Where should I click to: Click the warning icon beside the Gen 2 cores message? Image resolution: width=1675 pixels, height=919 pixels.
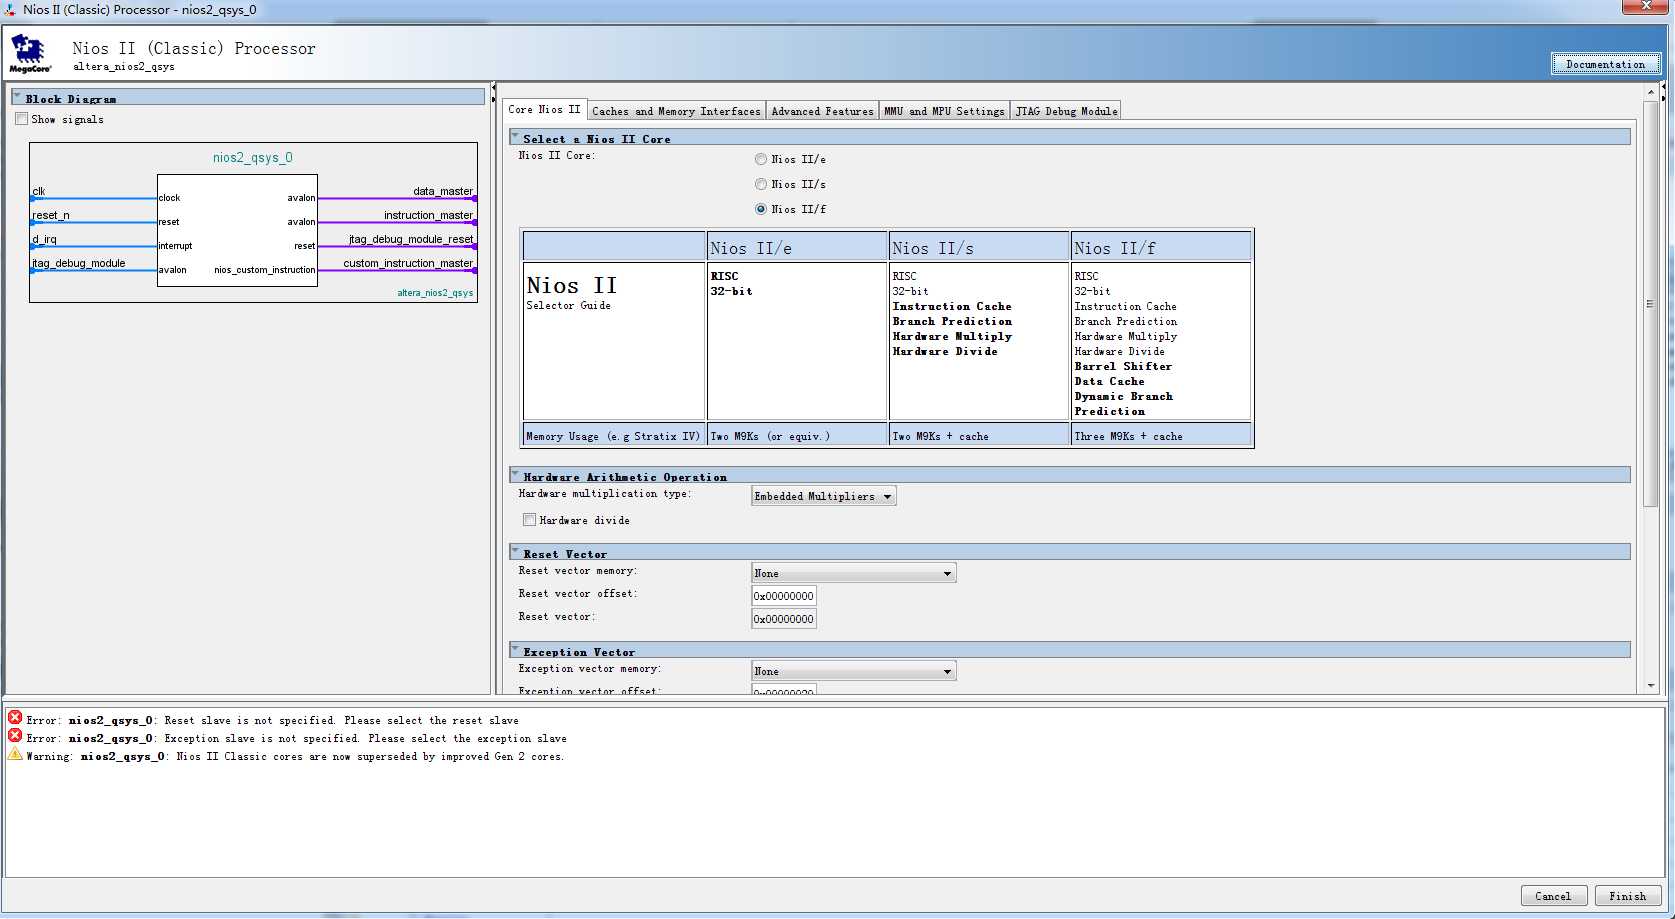[x=15, y=754]
